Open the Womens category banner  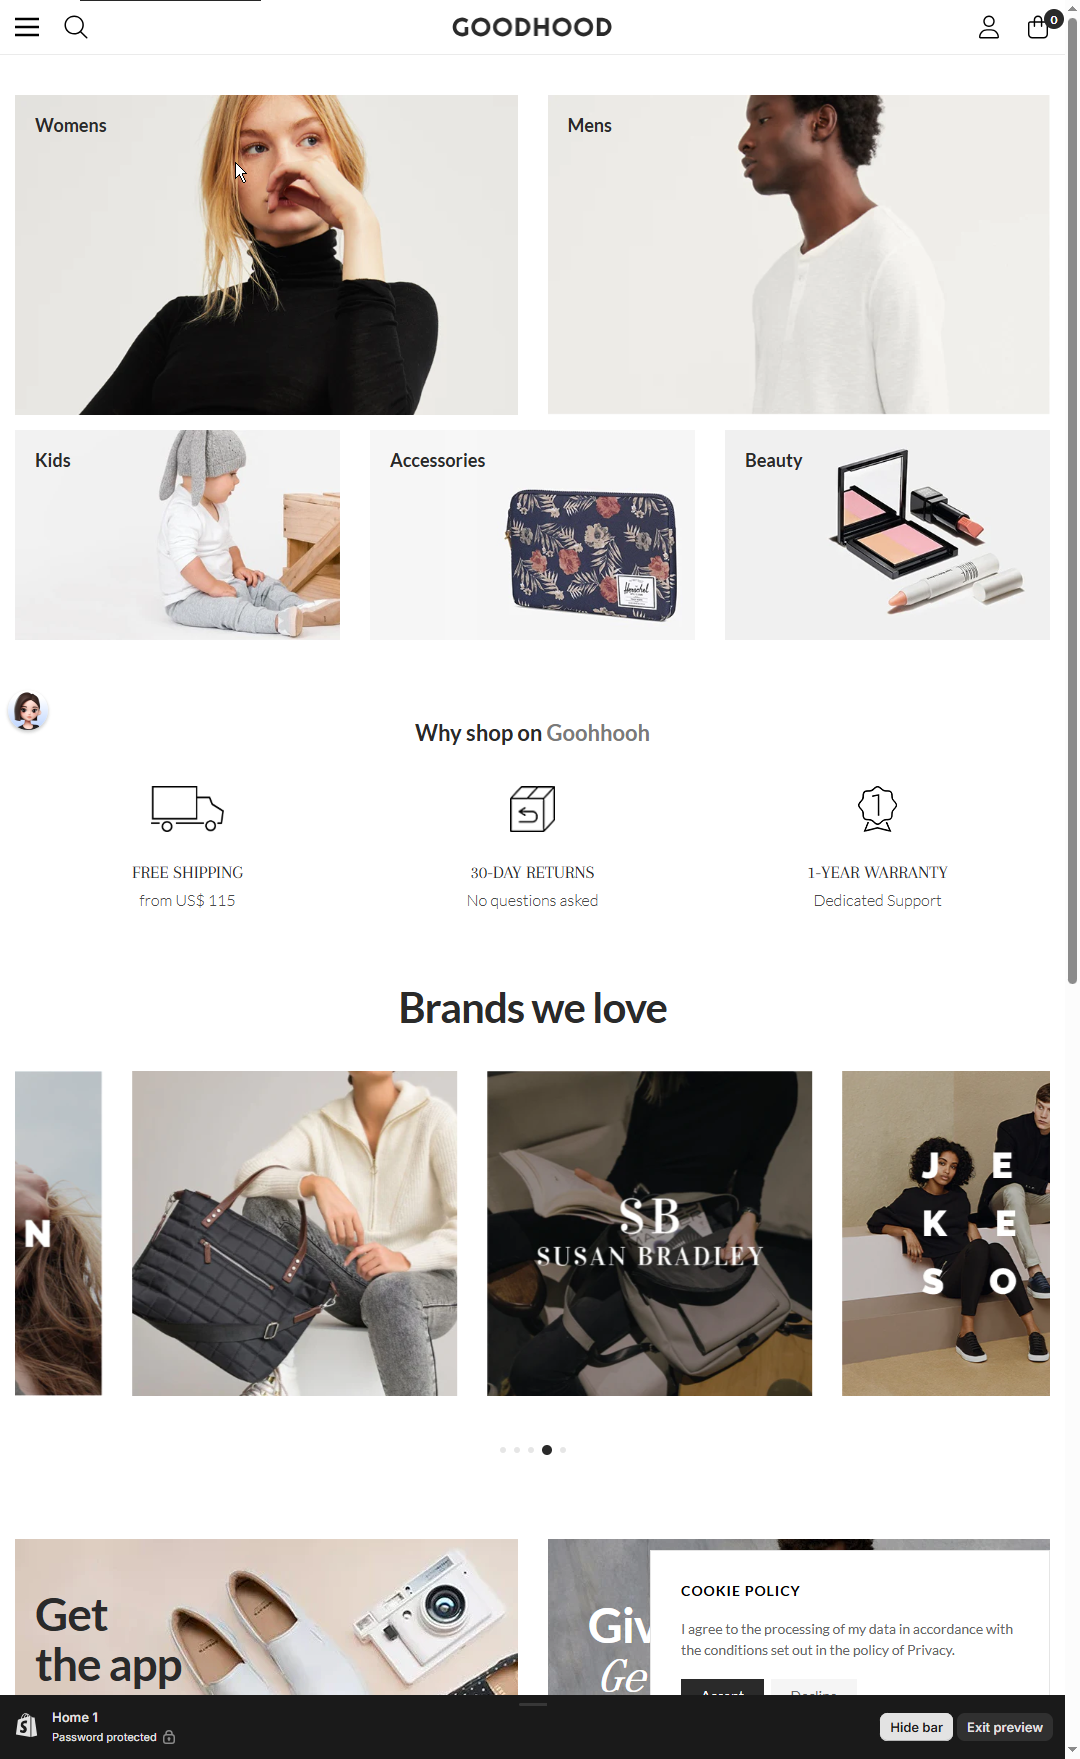[266, 255]
